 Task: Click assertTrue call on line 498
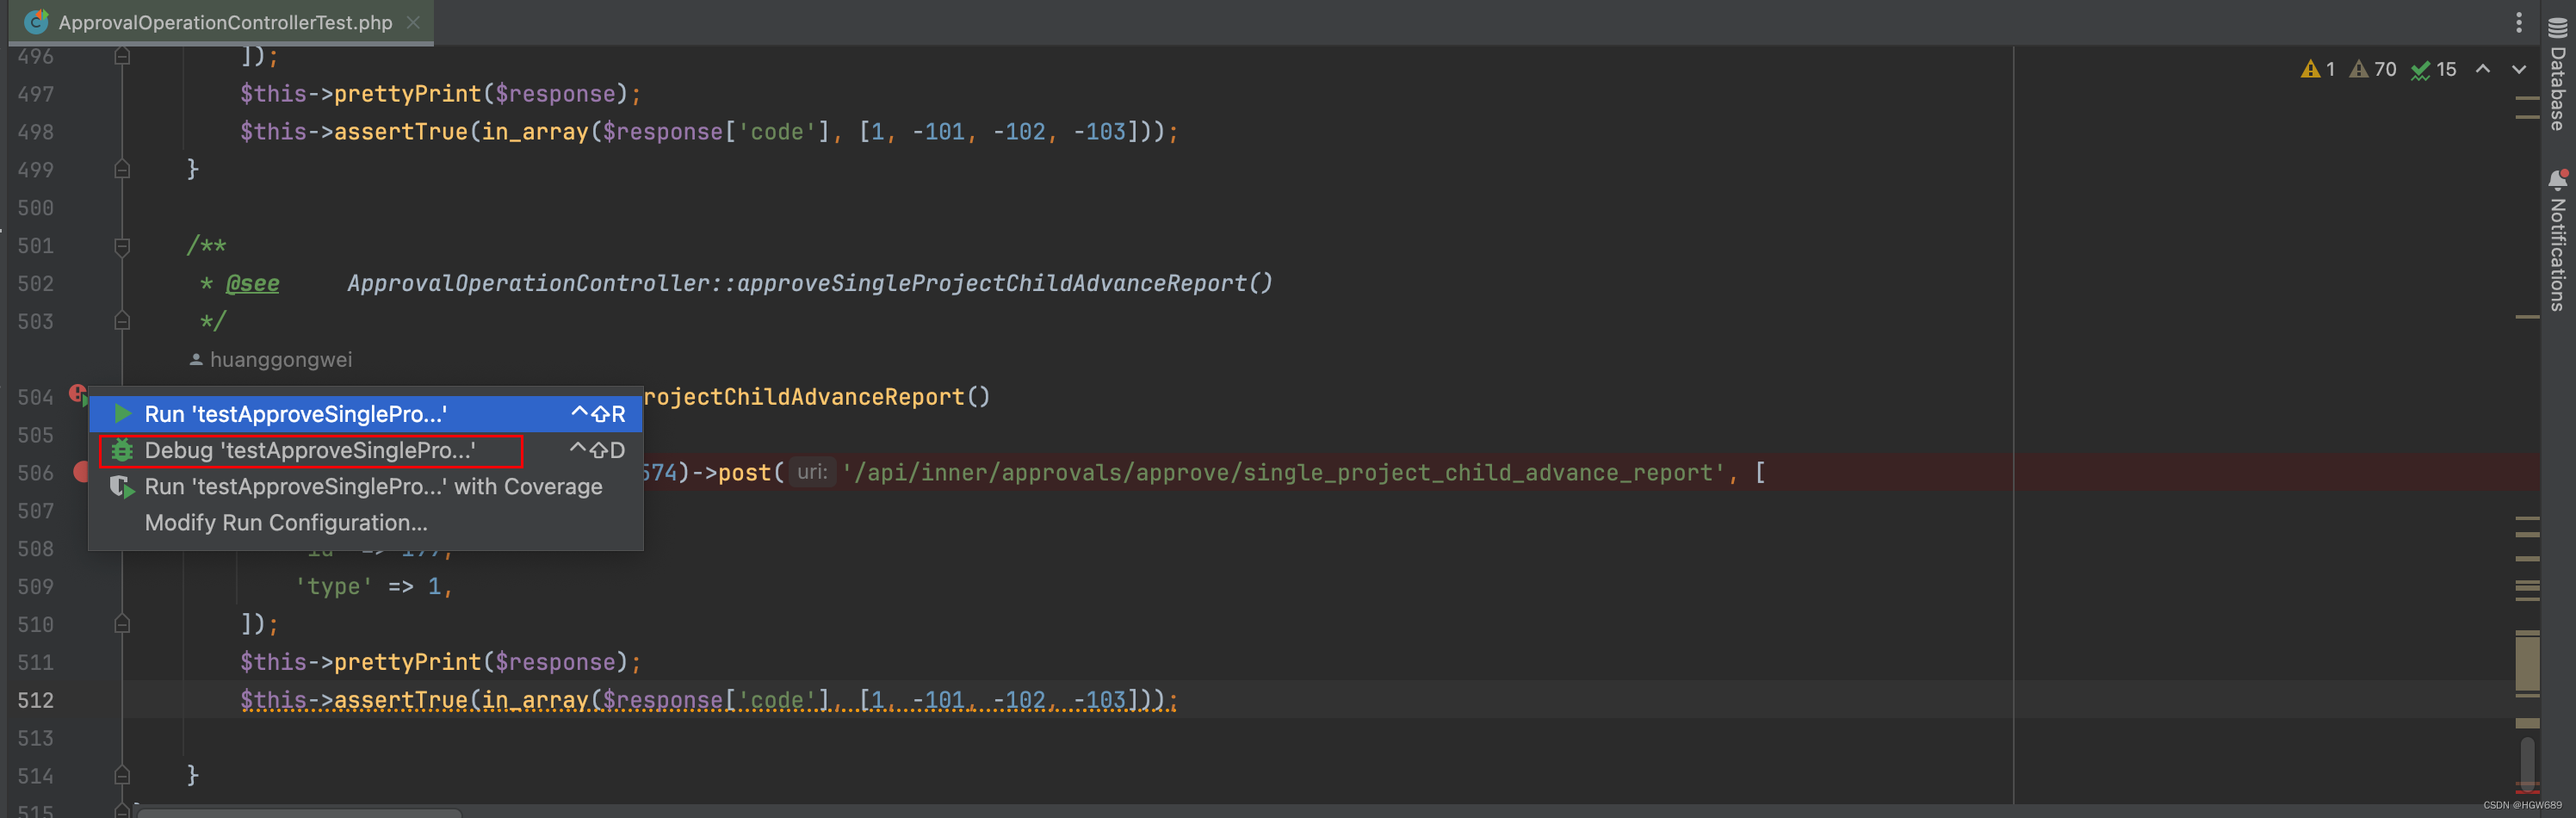click(400, 132)
